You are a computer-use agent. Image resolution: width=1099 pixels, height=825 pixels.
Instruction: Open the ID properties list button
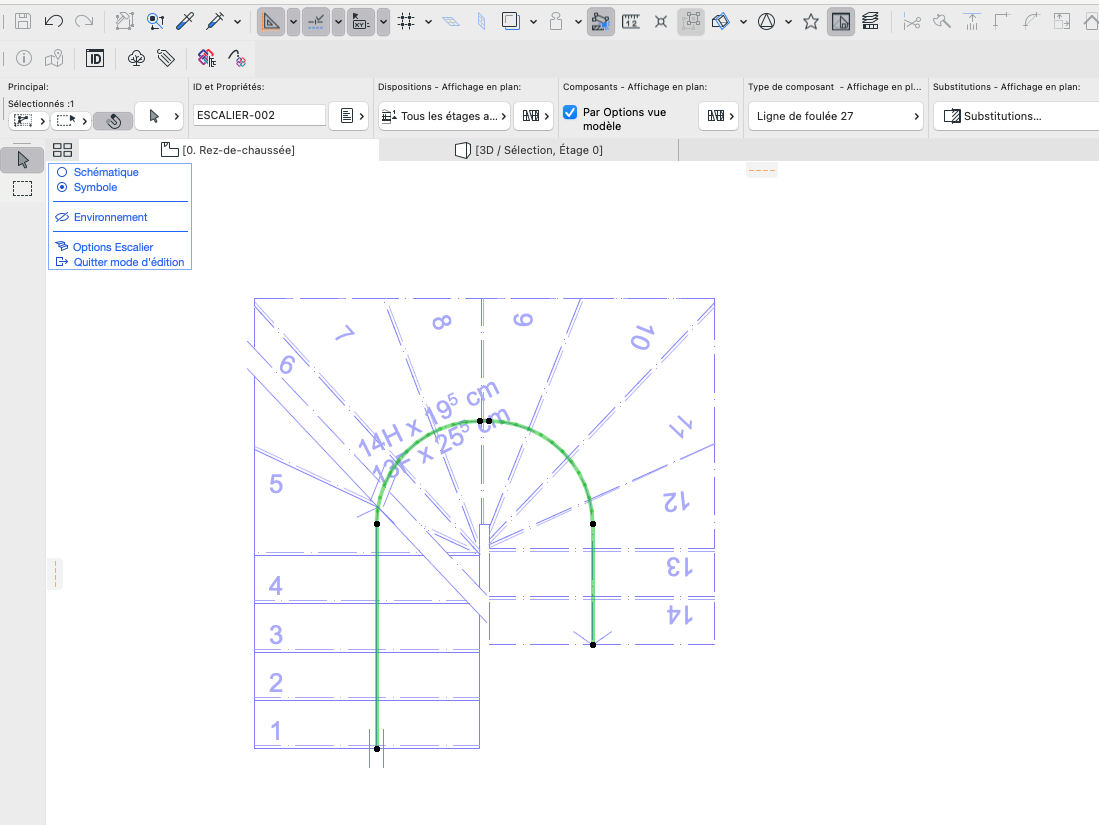click(x=349, y=116)
